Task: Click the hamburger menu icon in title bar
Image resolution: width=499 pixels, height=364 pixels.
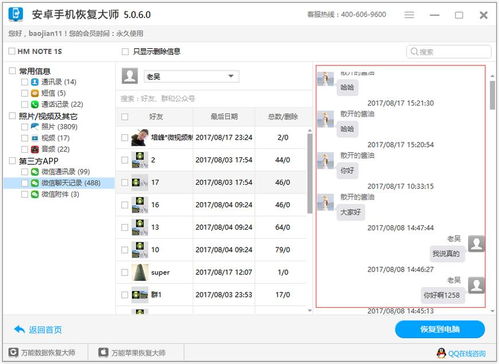Action: click(x=409, y=15)
